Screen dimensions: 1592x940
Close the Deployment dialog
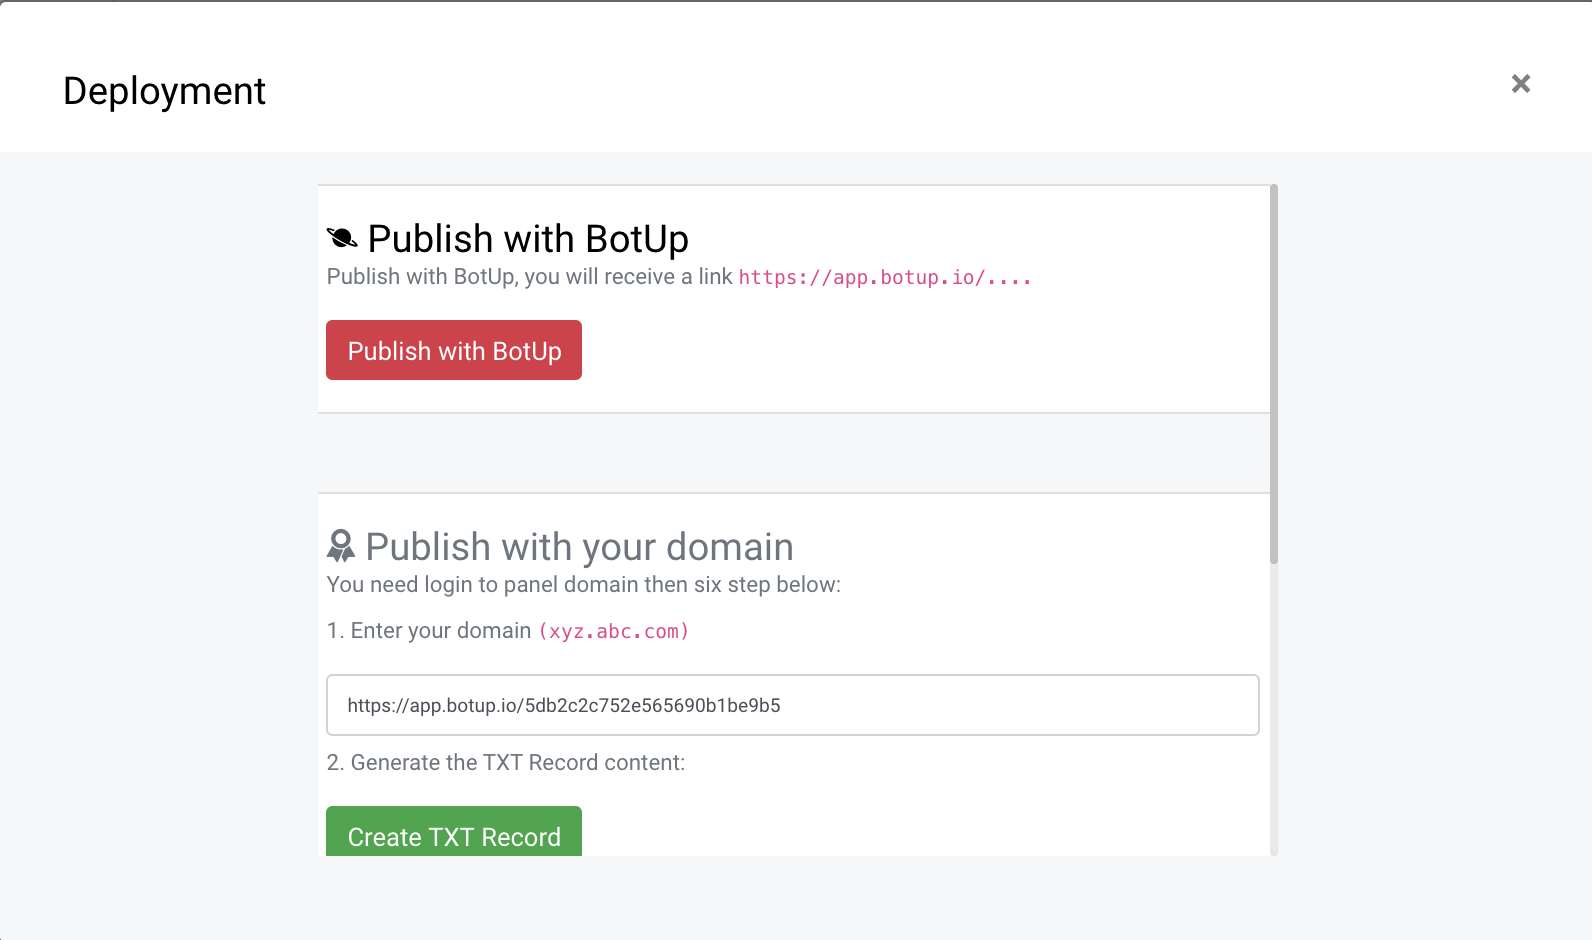[x=1521, y=84]
